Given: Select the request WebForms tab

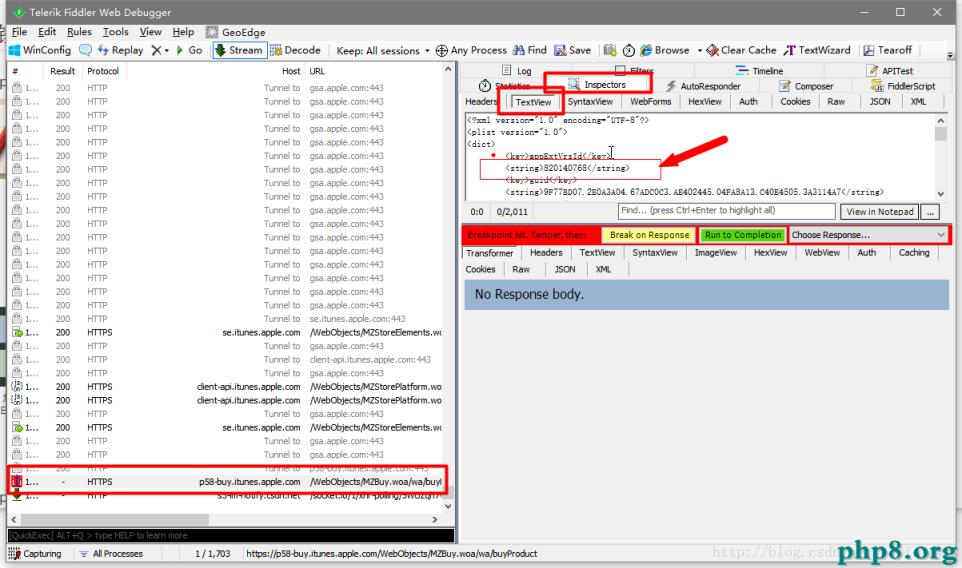Looking at the screenshot, I should click(x=651, y=102).
